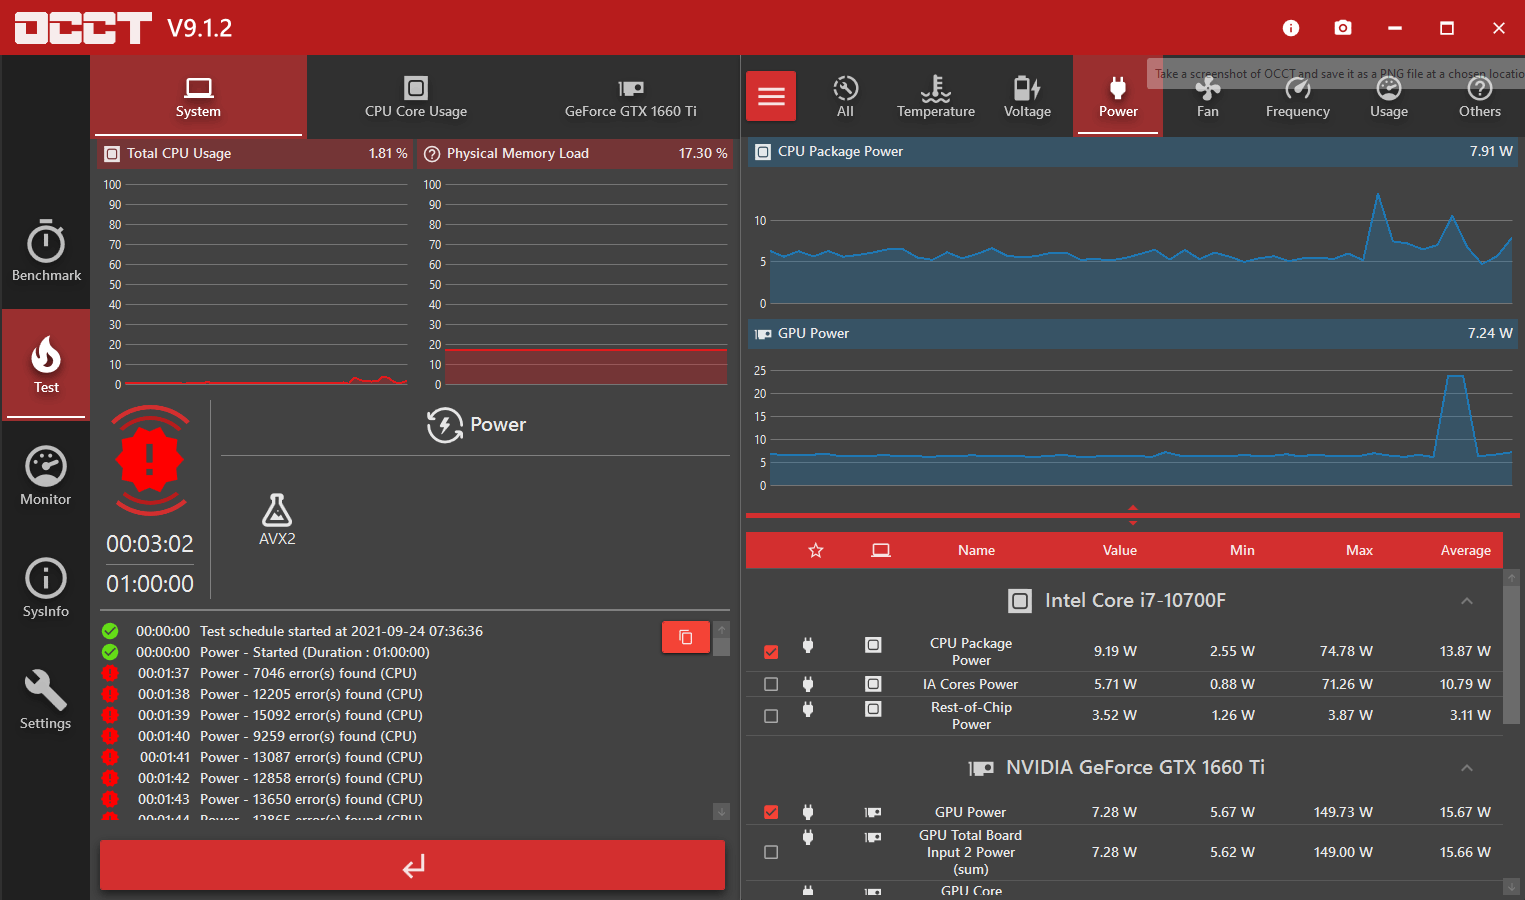Click the OCCT logo in title bar
1525x900 pixels.
coord(83,28)
